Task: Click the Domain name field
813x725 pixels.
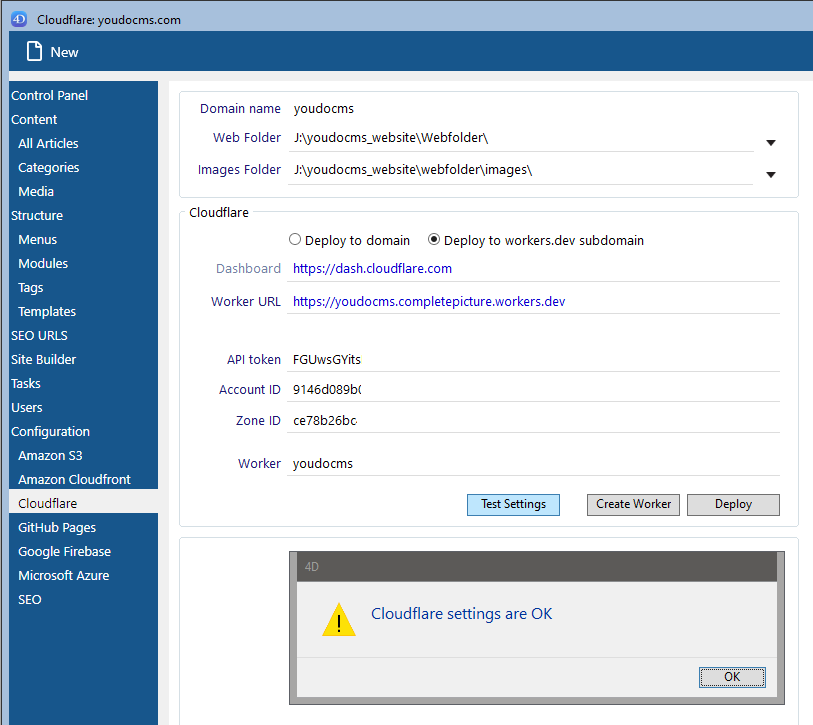Action: click(x=324, y=108)
